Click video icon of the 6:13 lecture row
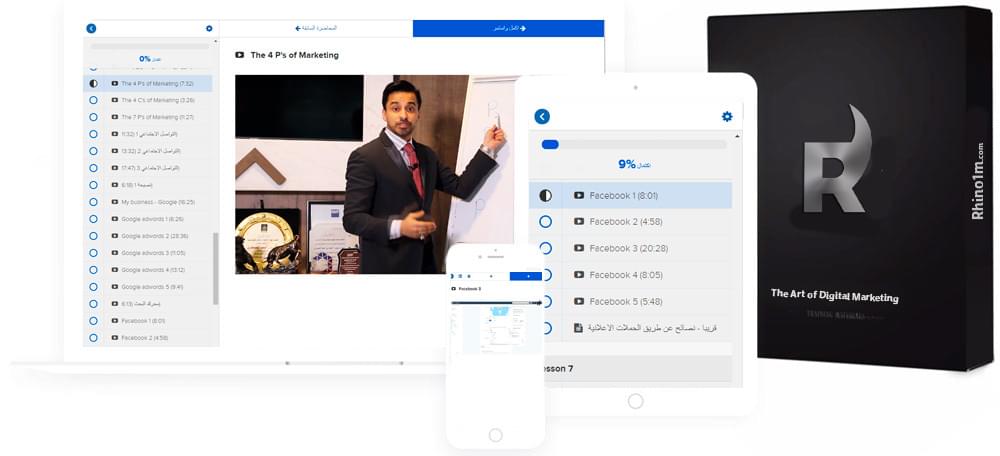The image size is (1000, 456). (x=115, y=304)
